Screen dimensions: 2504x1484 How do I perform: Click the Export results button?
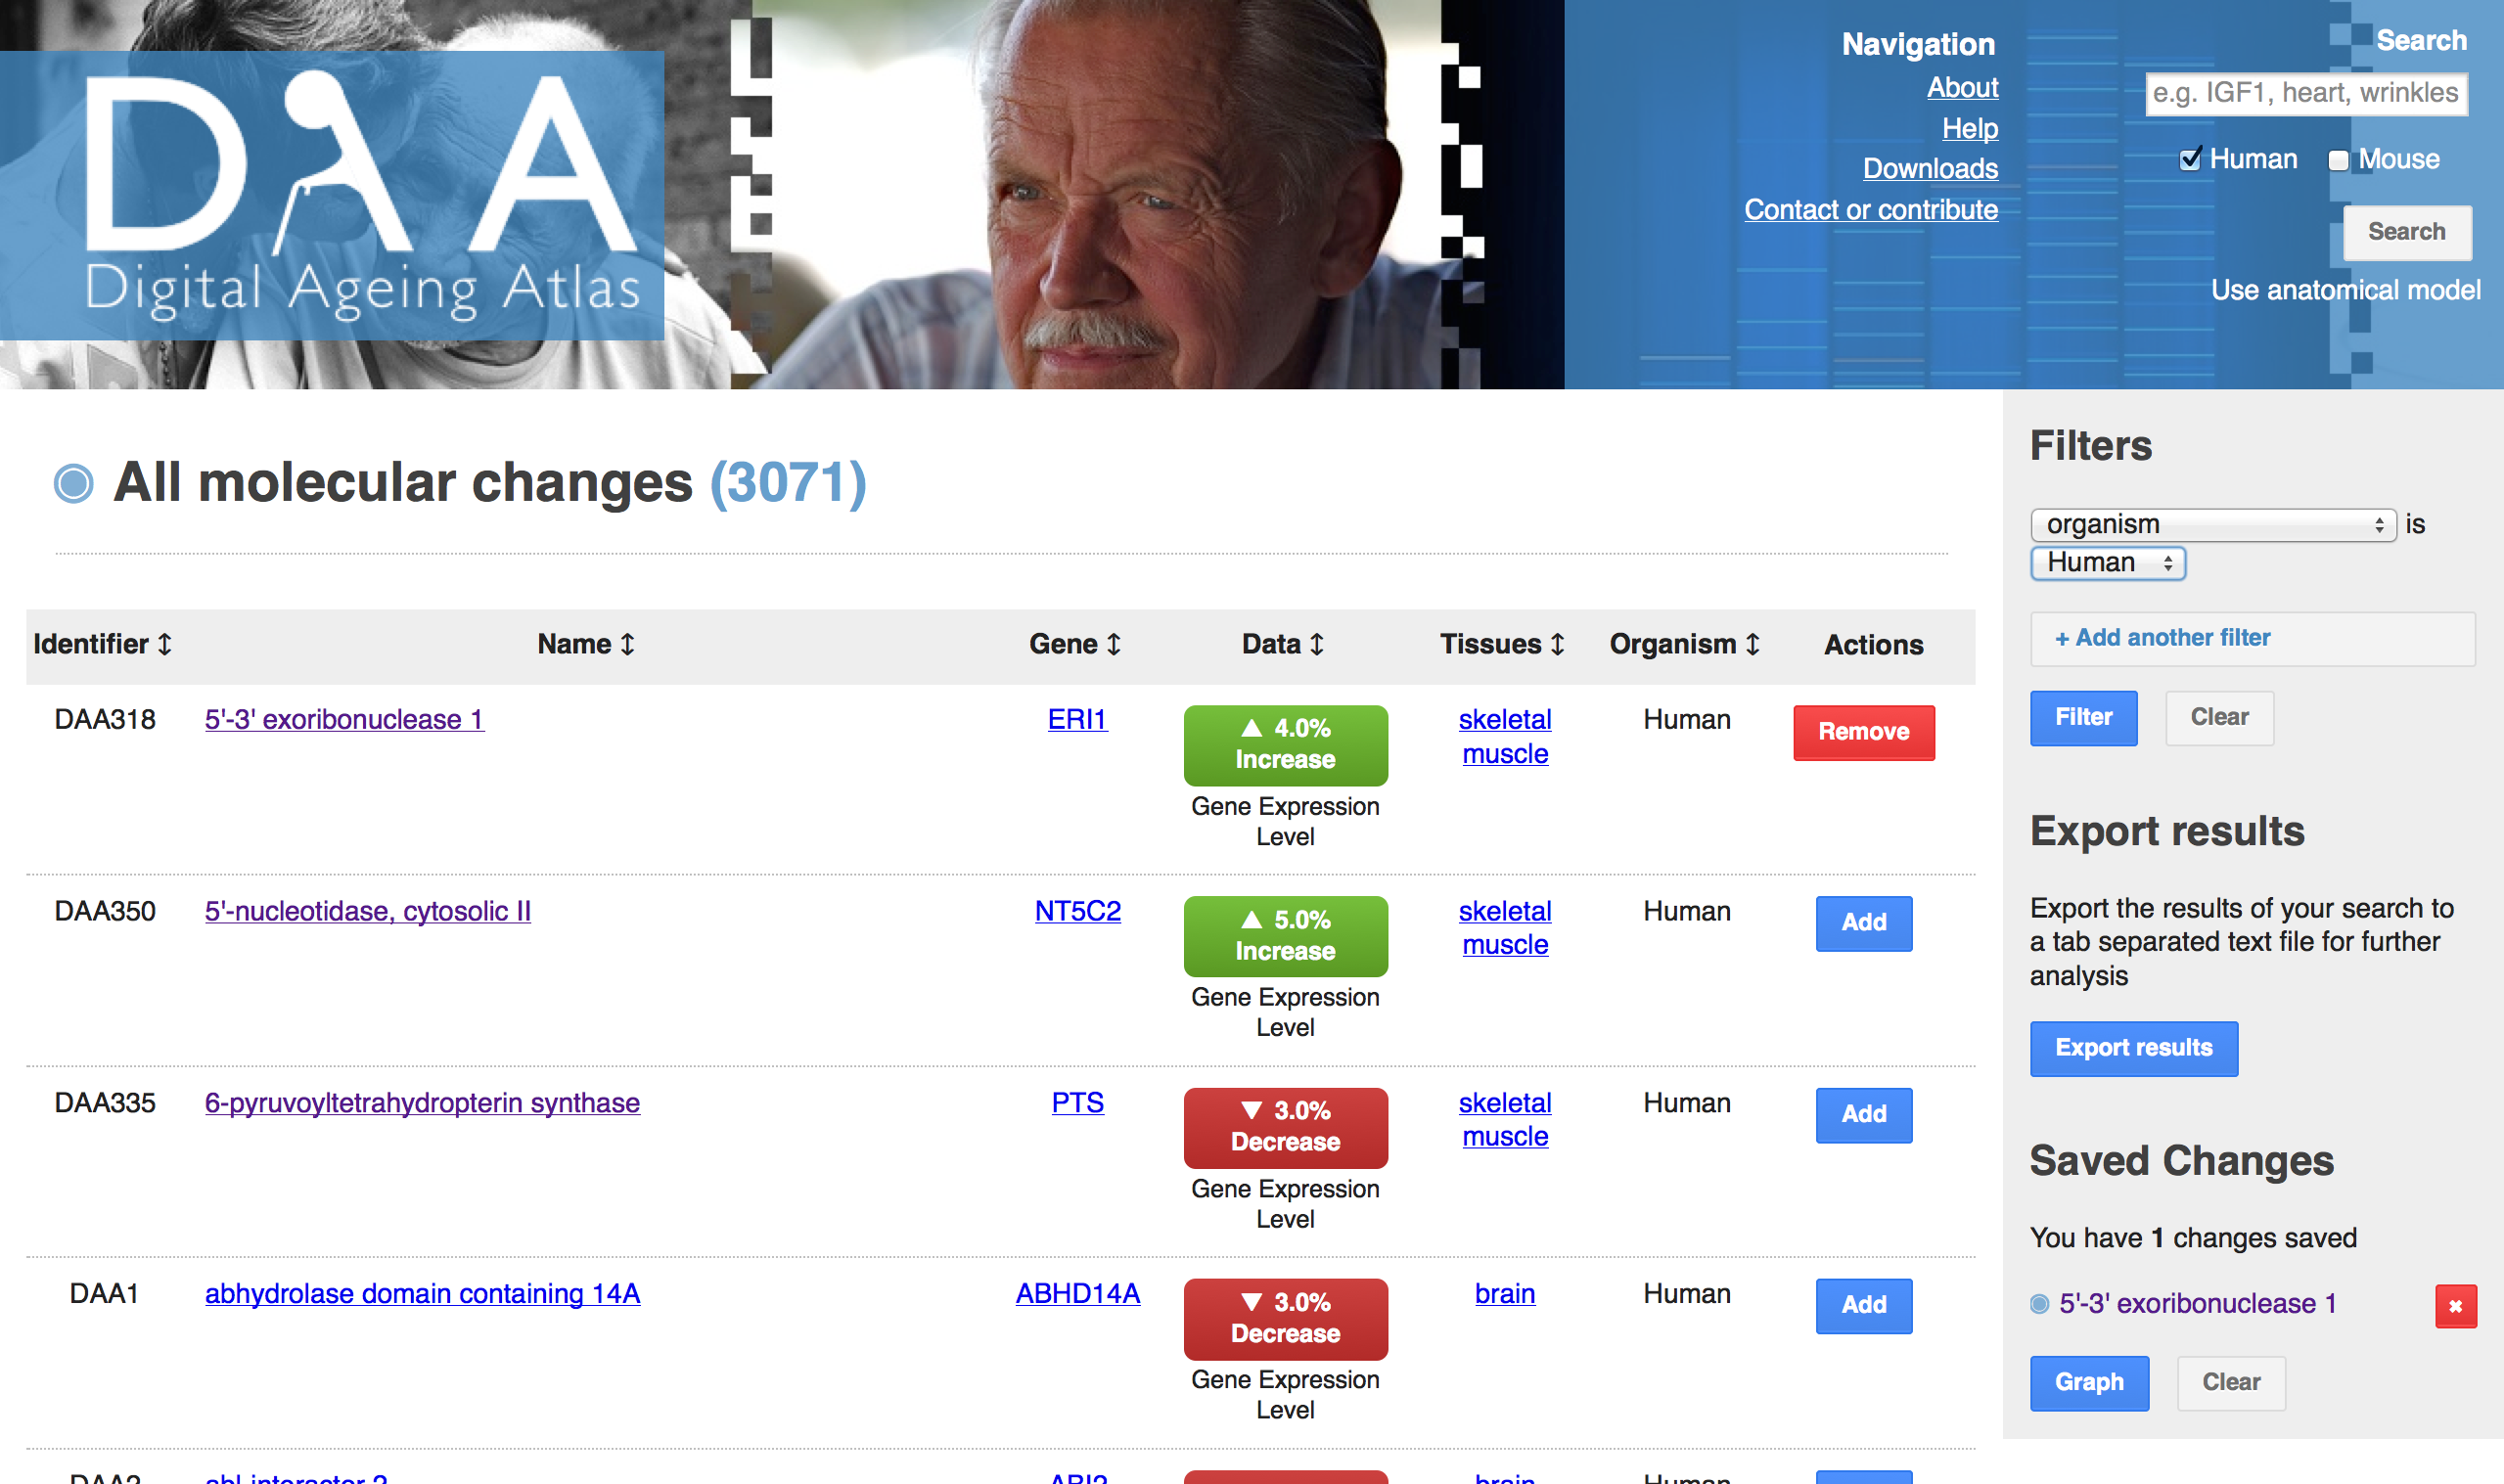click(2134, 1048)
